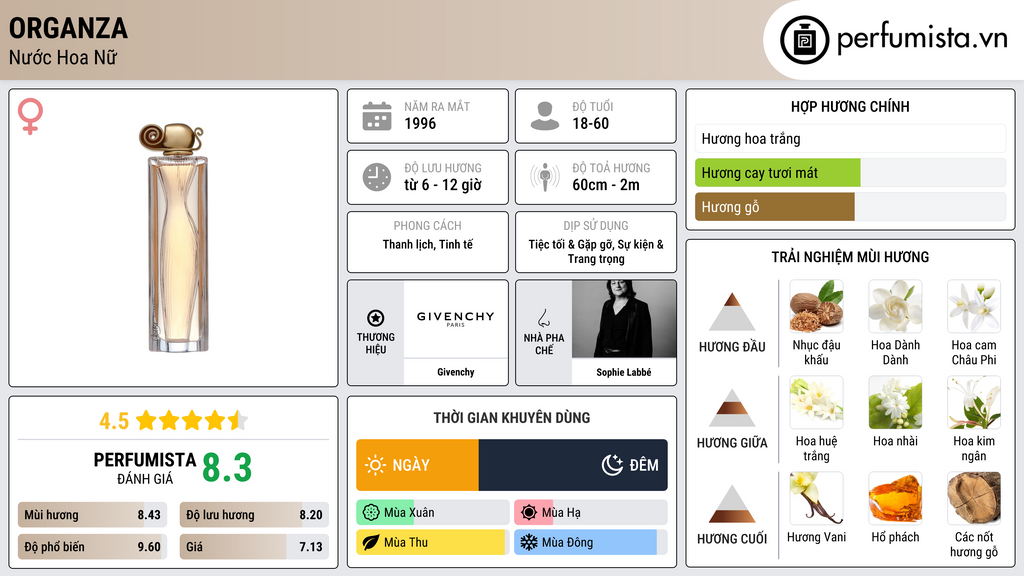Click the Mùa Xuân season bar
1024x576 pixels.
click(x=432, y=513)
